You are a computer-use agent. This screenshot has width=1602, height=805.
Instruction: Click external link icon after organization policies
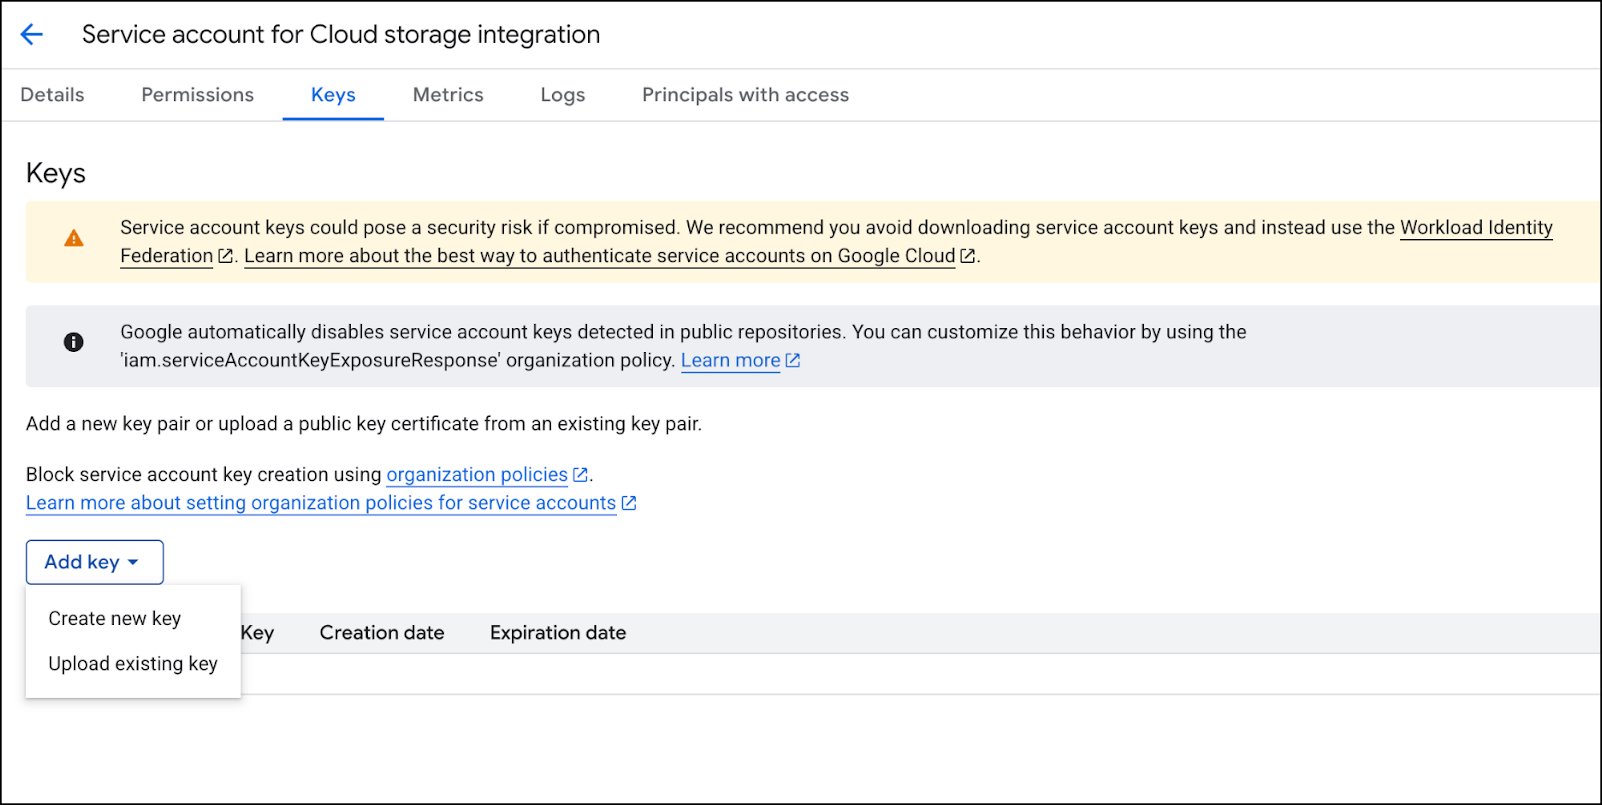coord(580,475)
